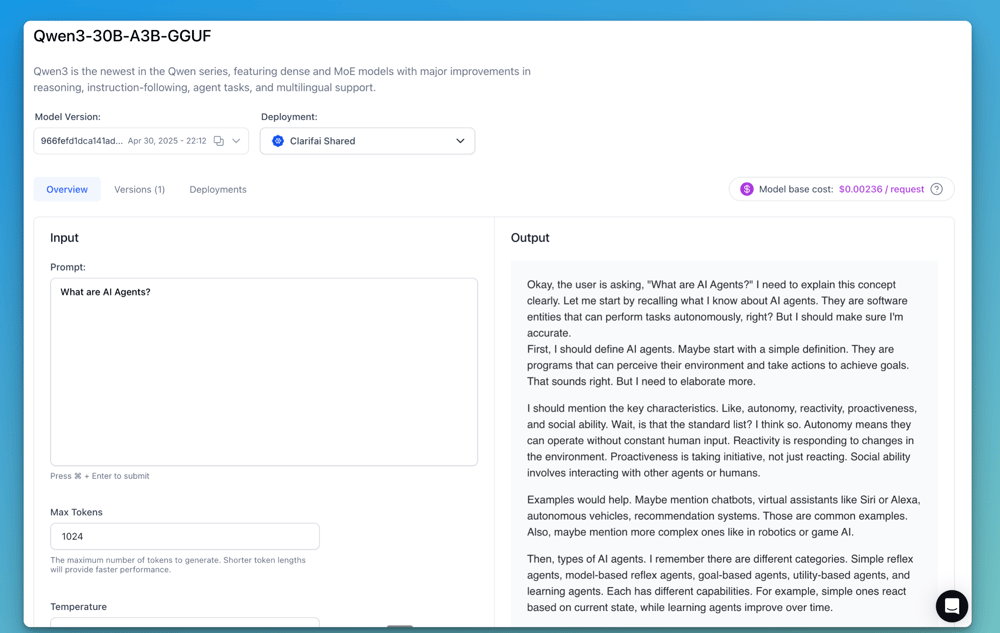Viewport: 1000px width, 633px height.
Task: Go to the Deployments tab
Action: point(218,189)
